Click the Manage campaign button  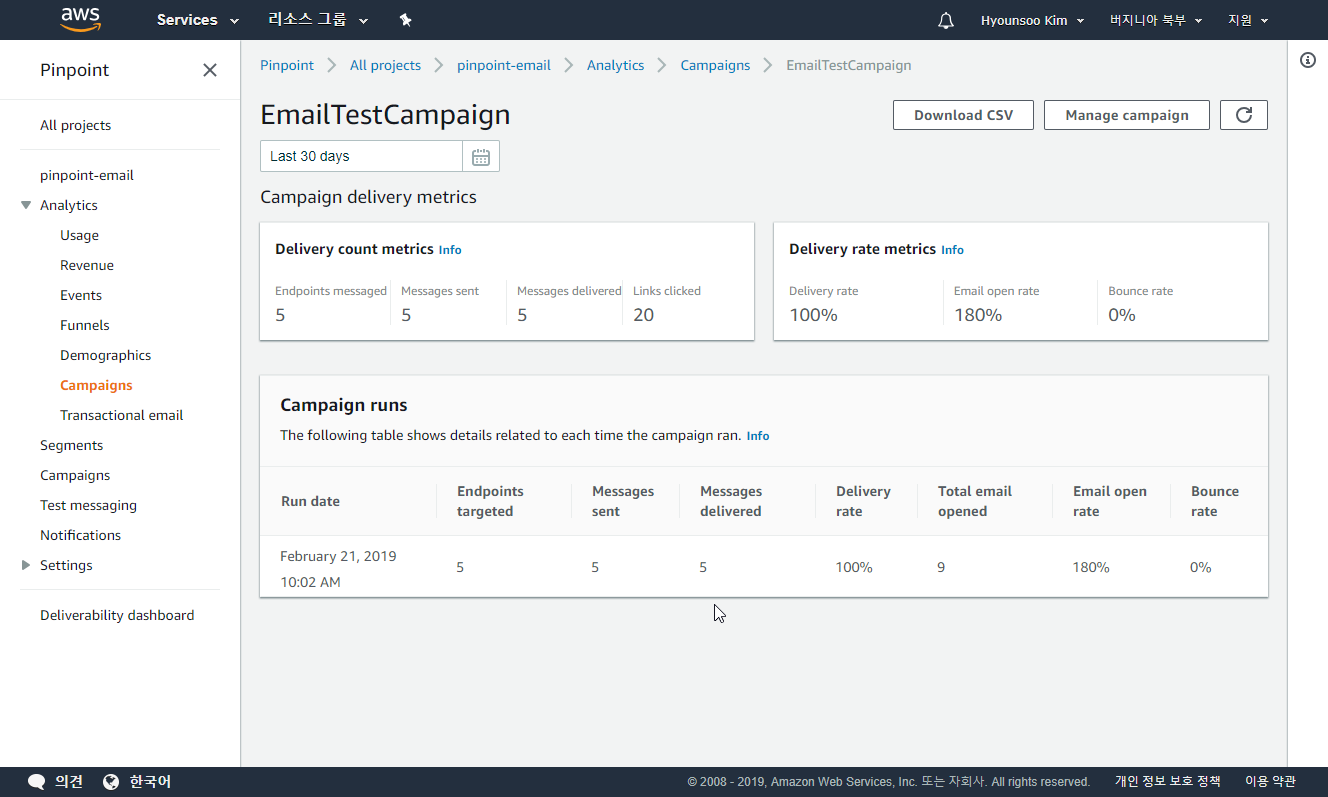(1127, 115)
